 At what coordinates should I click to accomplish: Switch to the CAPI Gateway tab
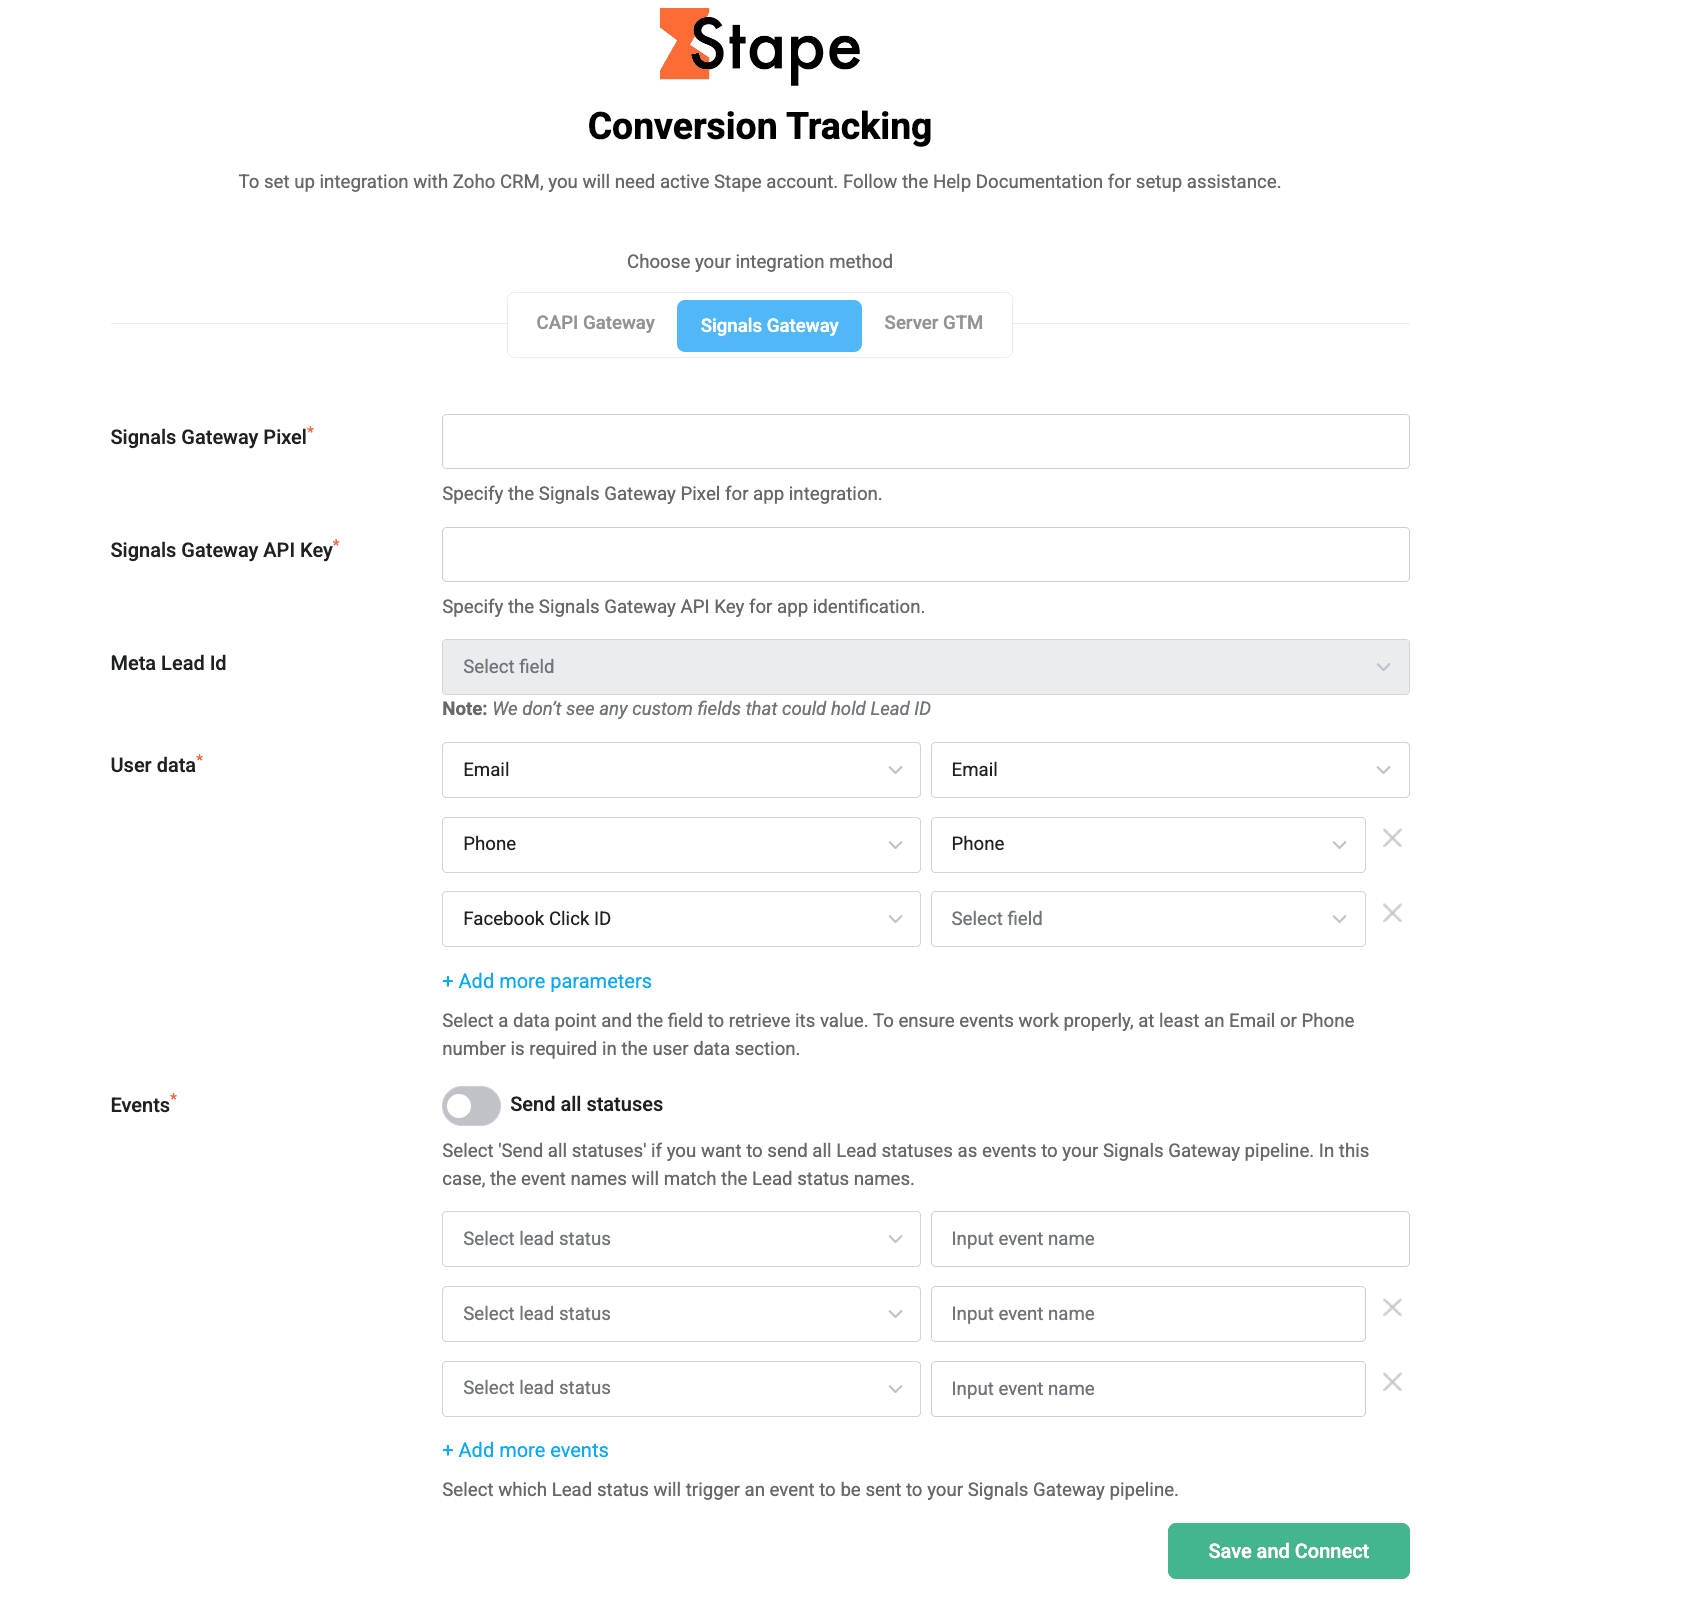tap(595, 323)
